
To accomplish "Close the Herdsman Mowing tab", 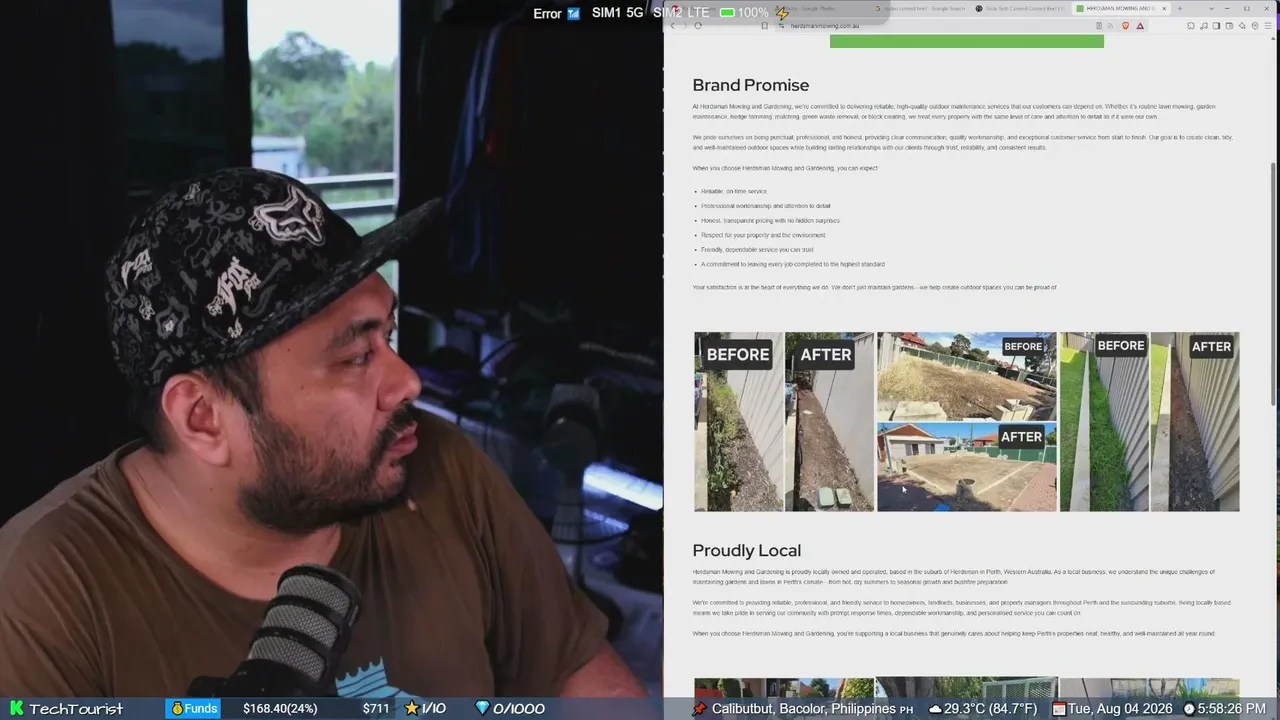I will tap(1164, 9).
